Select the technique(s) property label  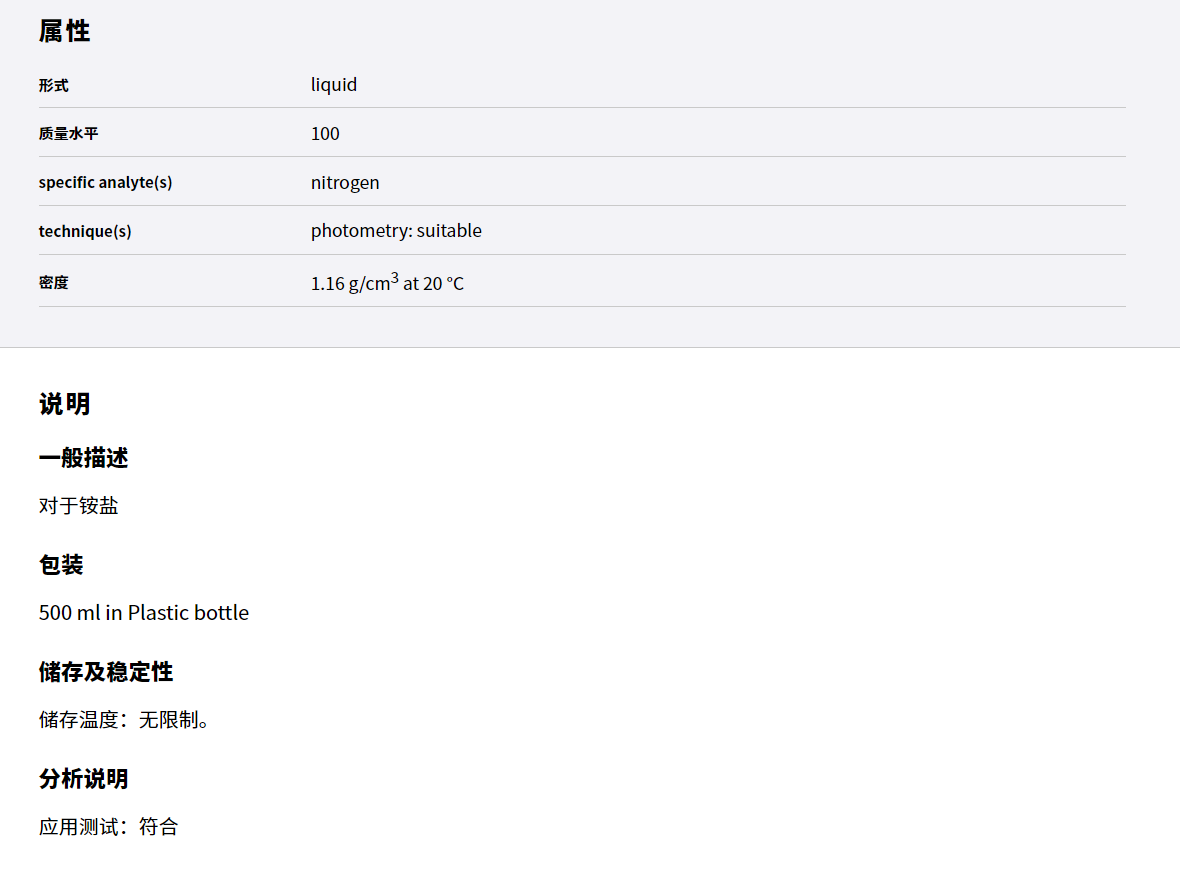pos(85,232)
